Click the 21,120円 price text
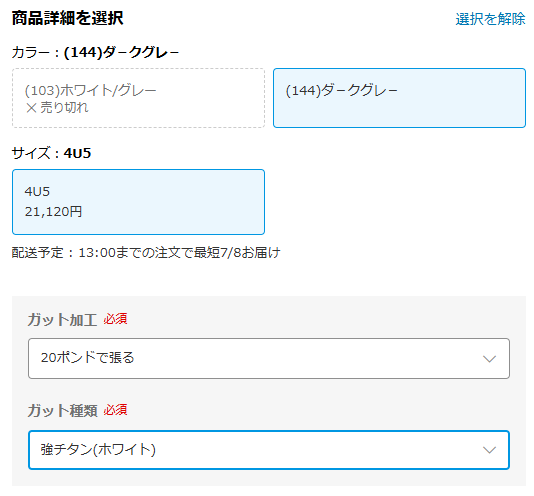Image resolution: width=534 pixels, height=496 pixels. pyautogui.click(x=53, y=212)
